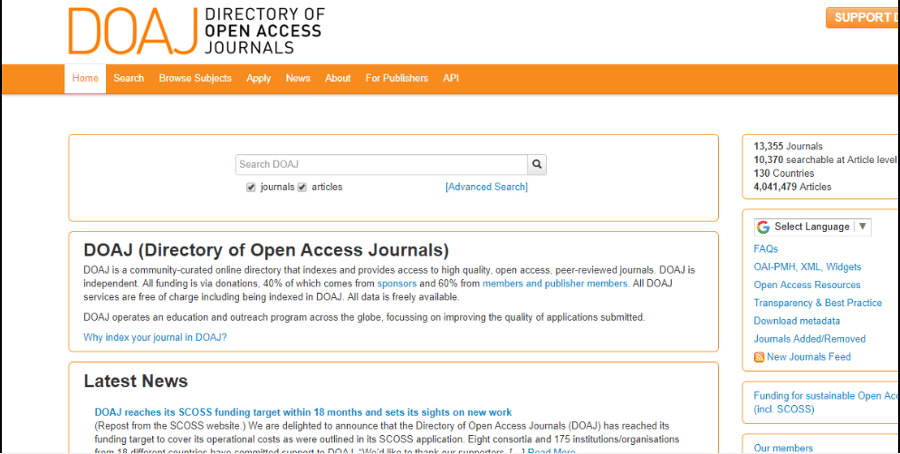This screenshot has height=454, width=900.
Task: Click the RSS feed icon
Action: [759, 357]
